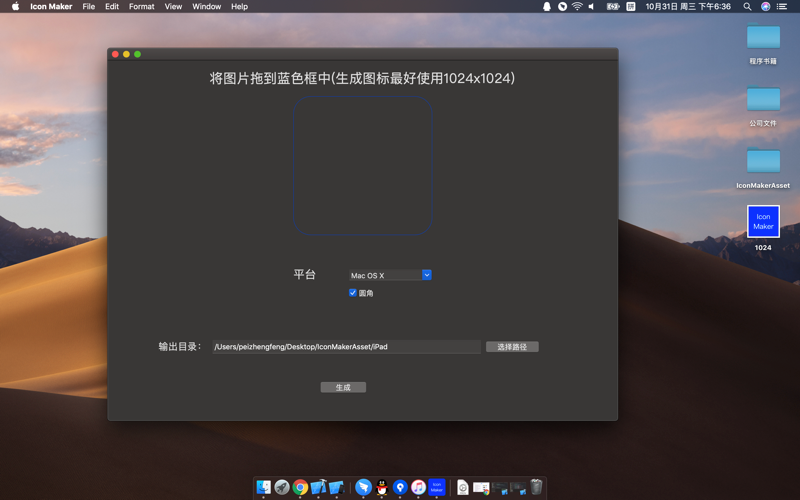
Task: Click QQ penguin icon in menu bar
Action: coord(546,7)
